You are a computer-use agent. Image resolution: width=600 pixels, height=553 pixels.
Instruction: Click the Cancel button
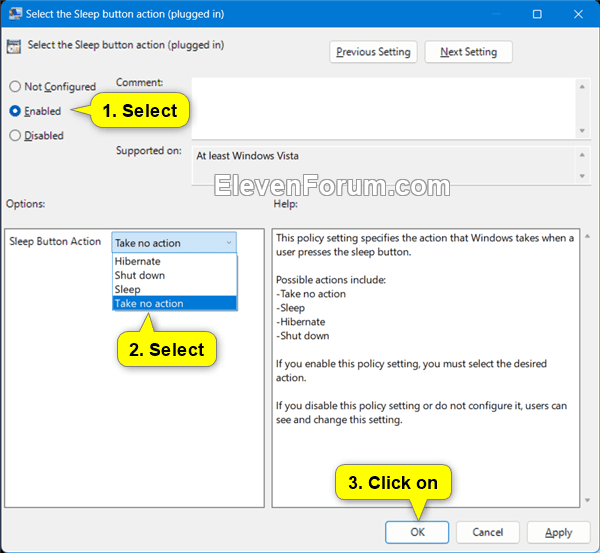pos(488,532)
